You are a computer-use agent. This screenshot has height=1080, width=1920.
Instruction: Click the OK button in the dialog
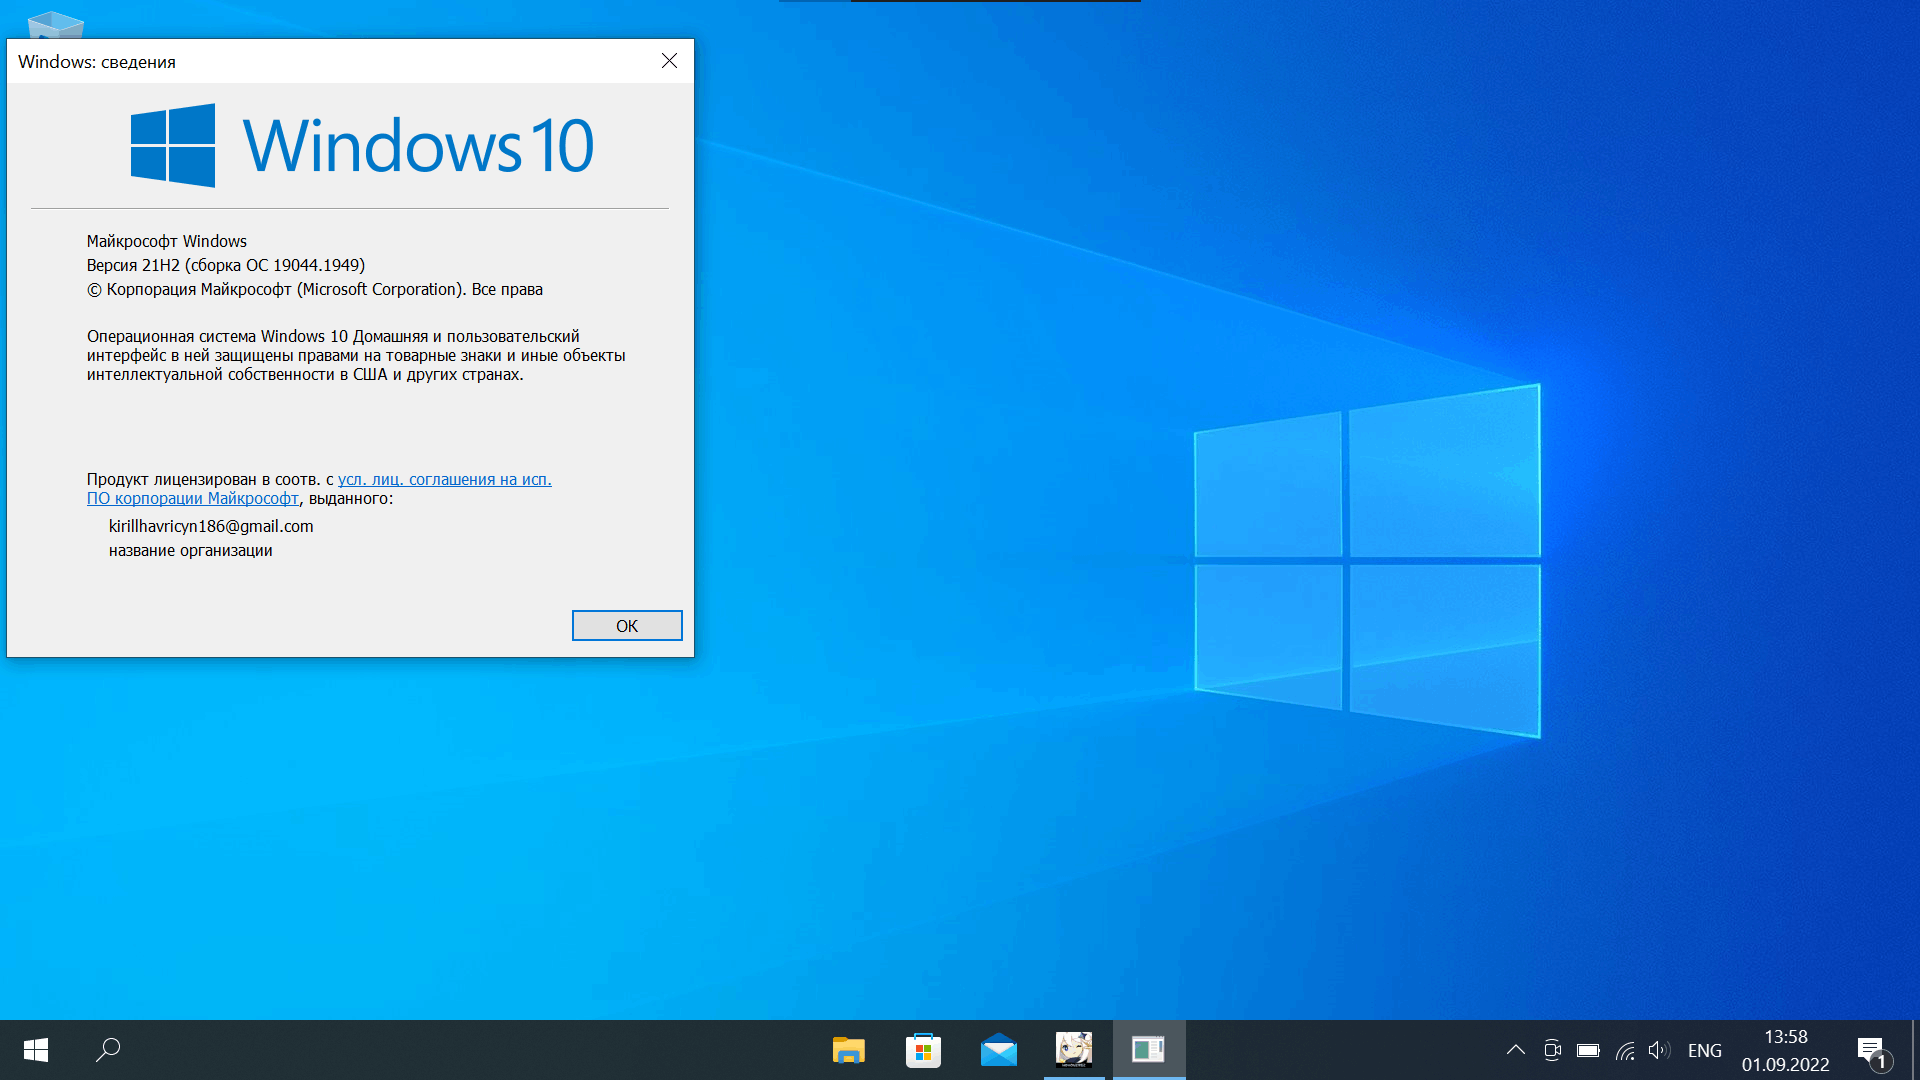(x=627, y=626)
